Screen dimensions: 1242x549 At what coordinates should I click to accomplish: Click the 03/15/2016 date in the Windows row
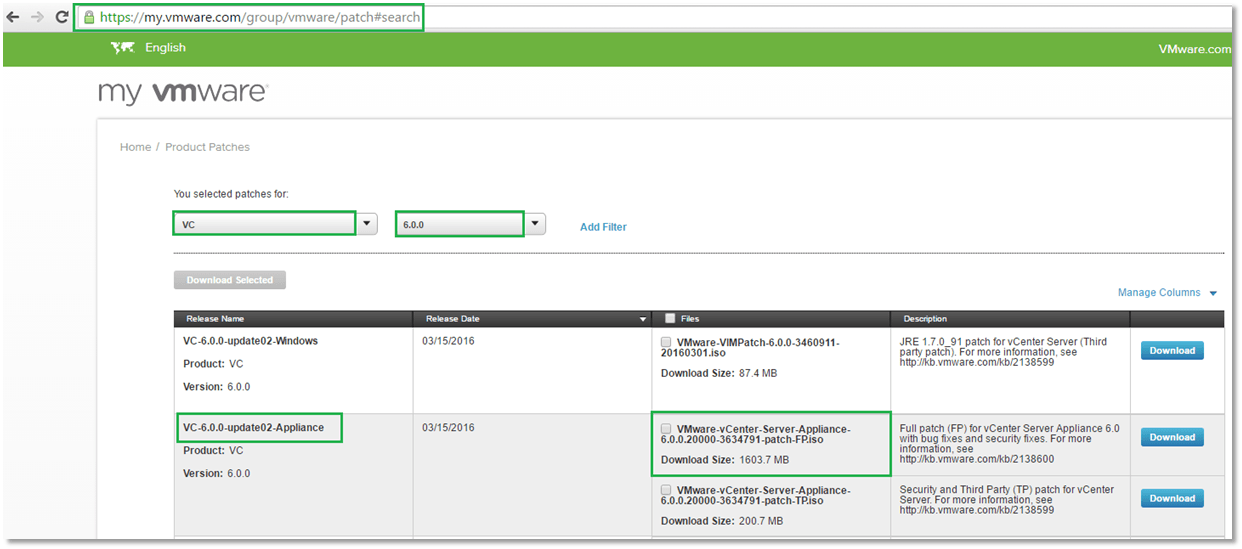pos(448,341)
